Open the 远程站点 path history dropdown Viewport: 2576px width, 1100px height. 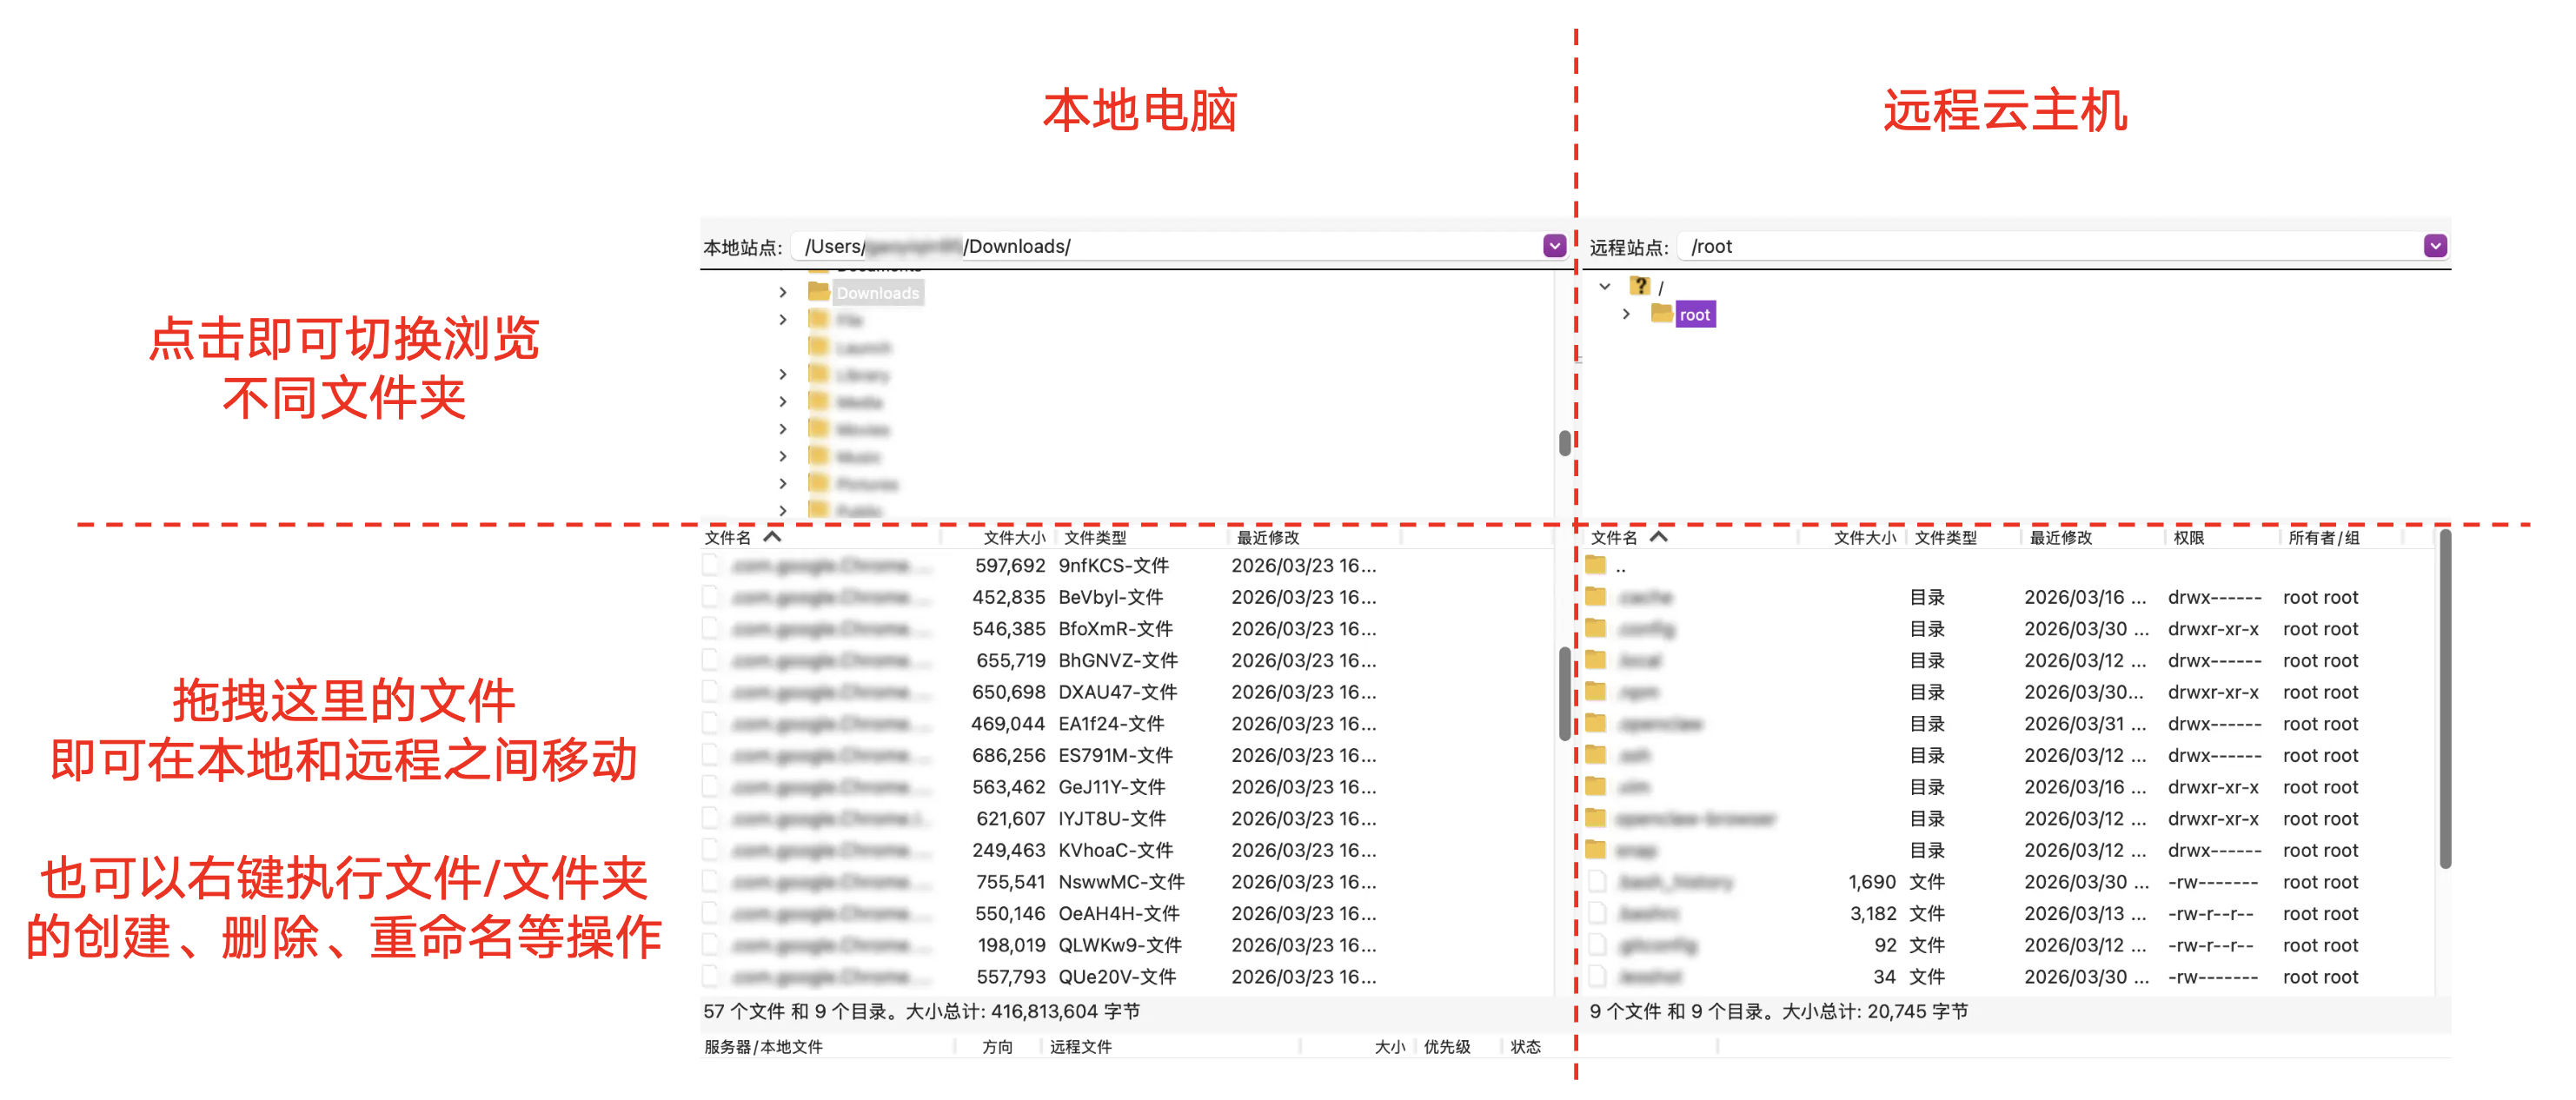tap(2434, 245)
